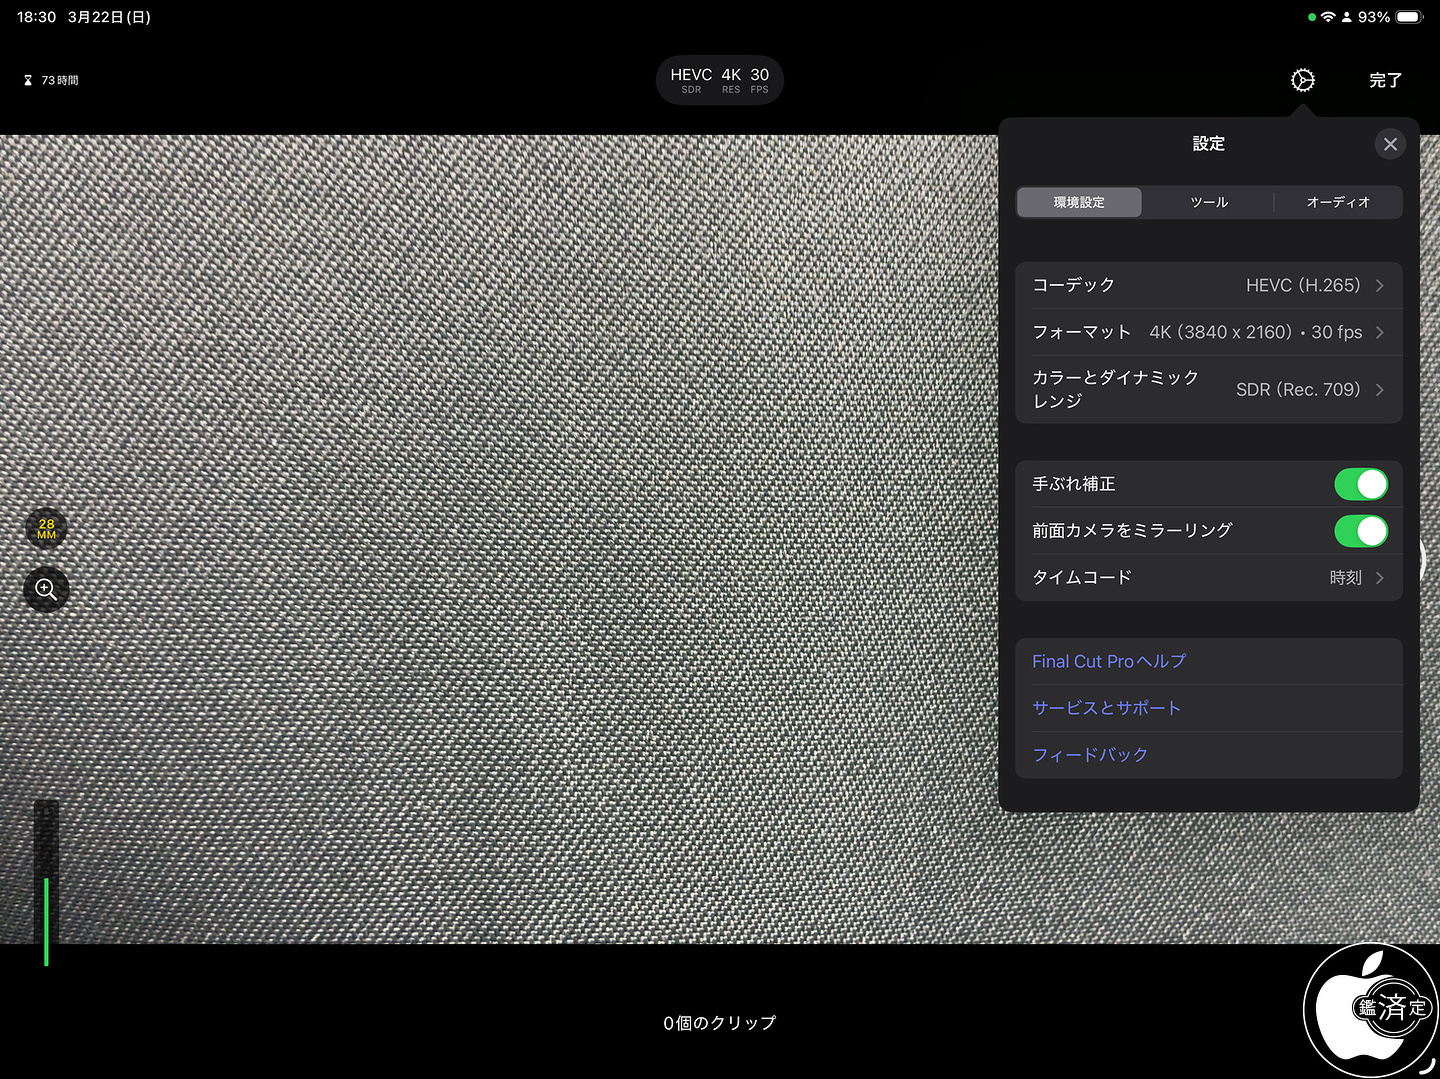Image resolution: width=1440 pixels, height=1079 pixels.
Task: Select the 28 MM lens button
Action: point(46,529)
